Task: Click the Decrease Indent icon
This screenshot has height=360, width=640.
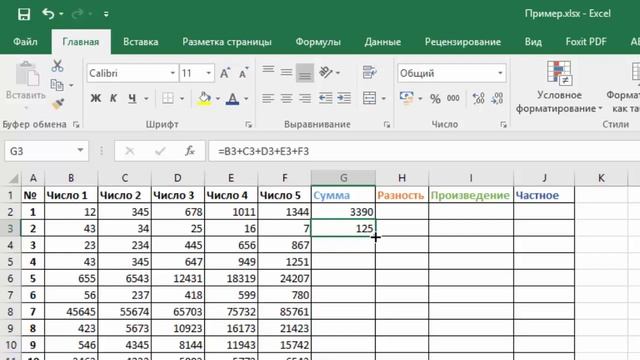Action: (325, 98)
